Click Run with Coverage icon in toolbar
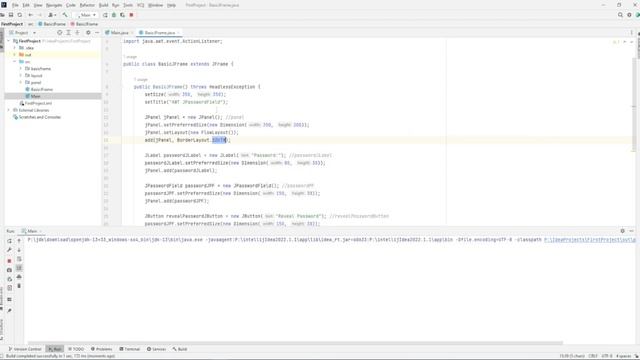This screenshot has height=360, width=640. 122,15
